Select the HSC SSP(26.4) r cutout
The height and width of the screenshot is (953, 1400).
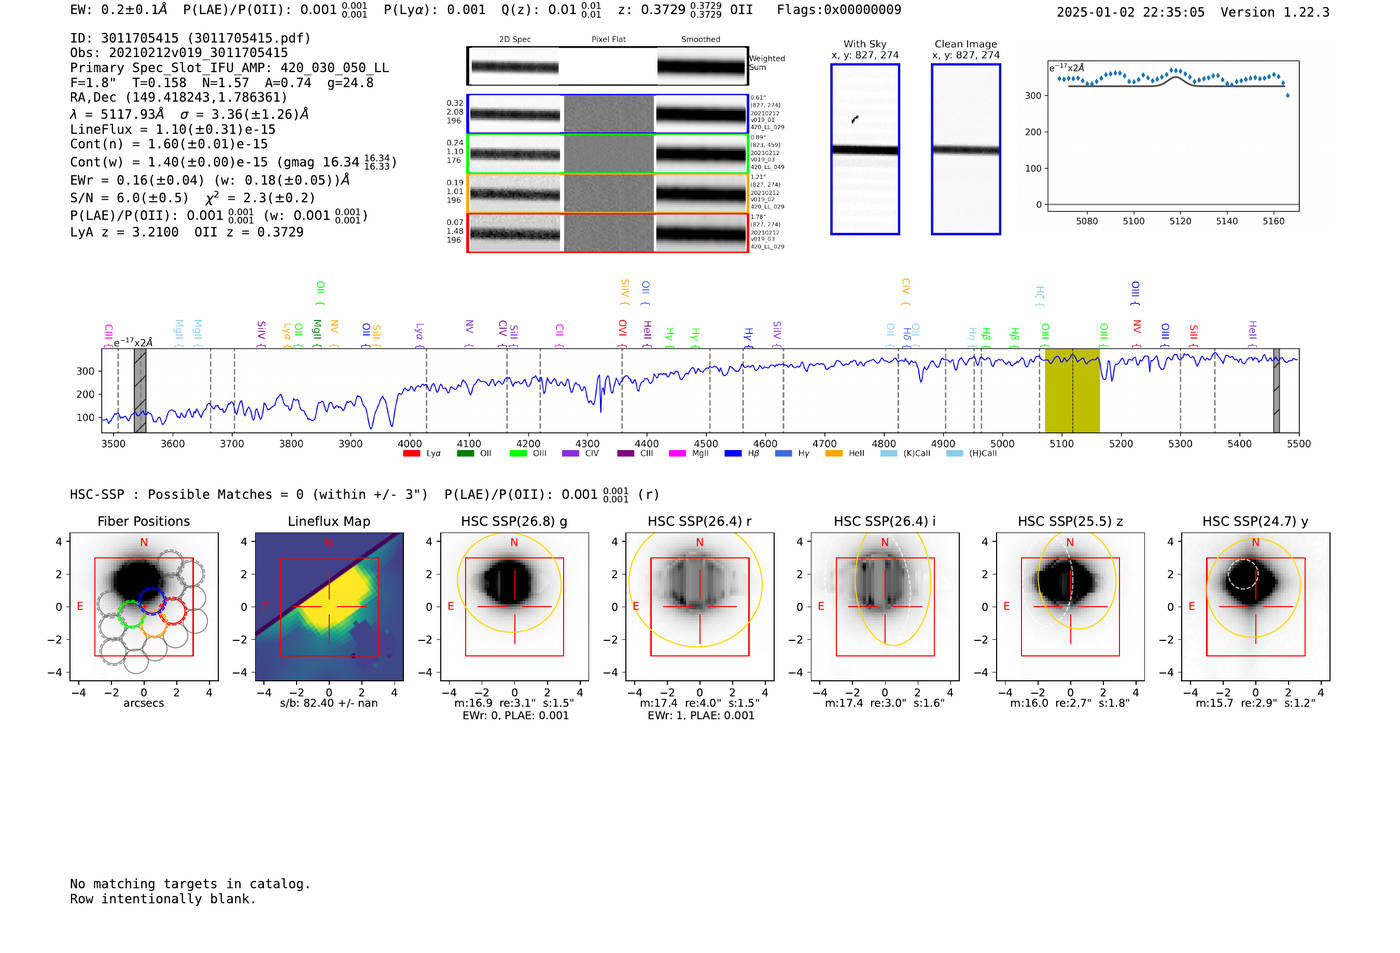(x=700, y=607)
